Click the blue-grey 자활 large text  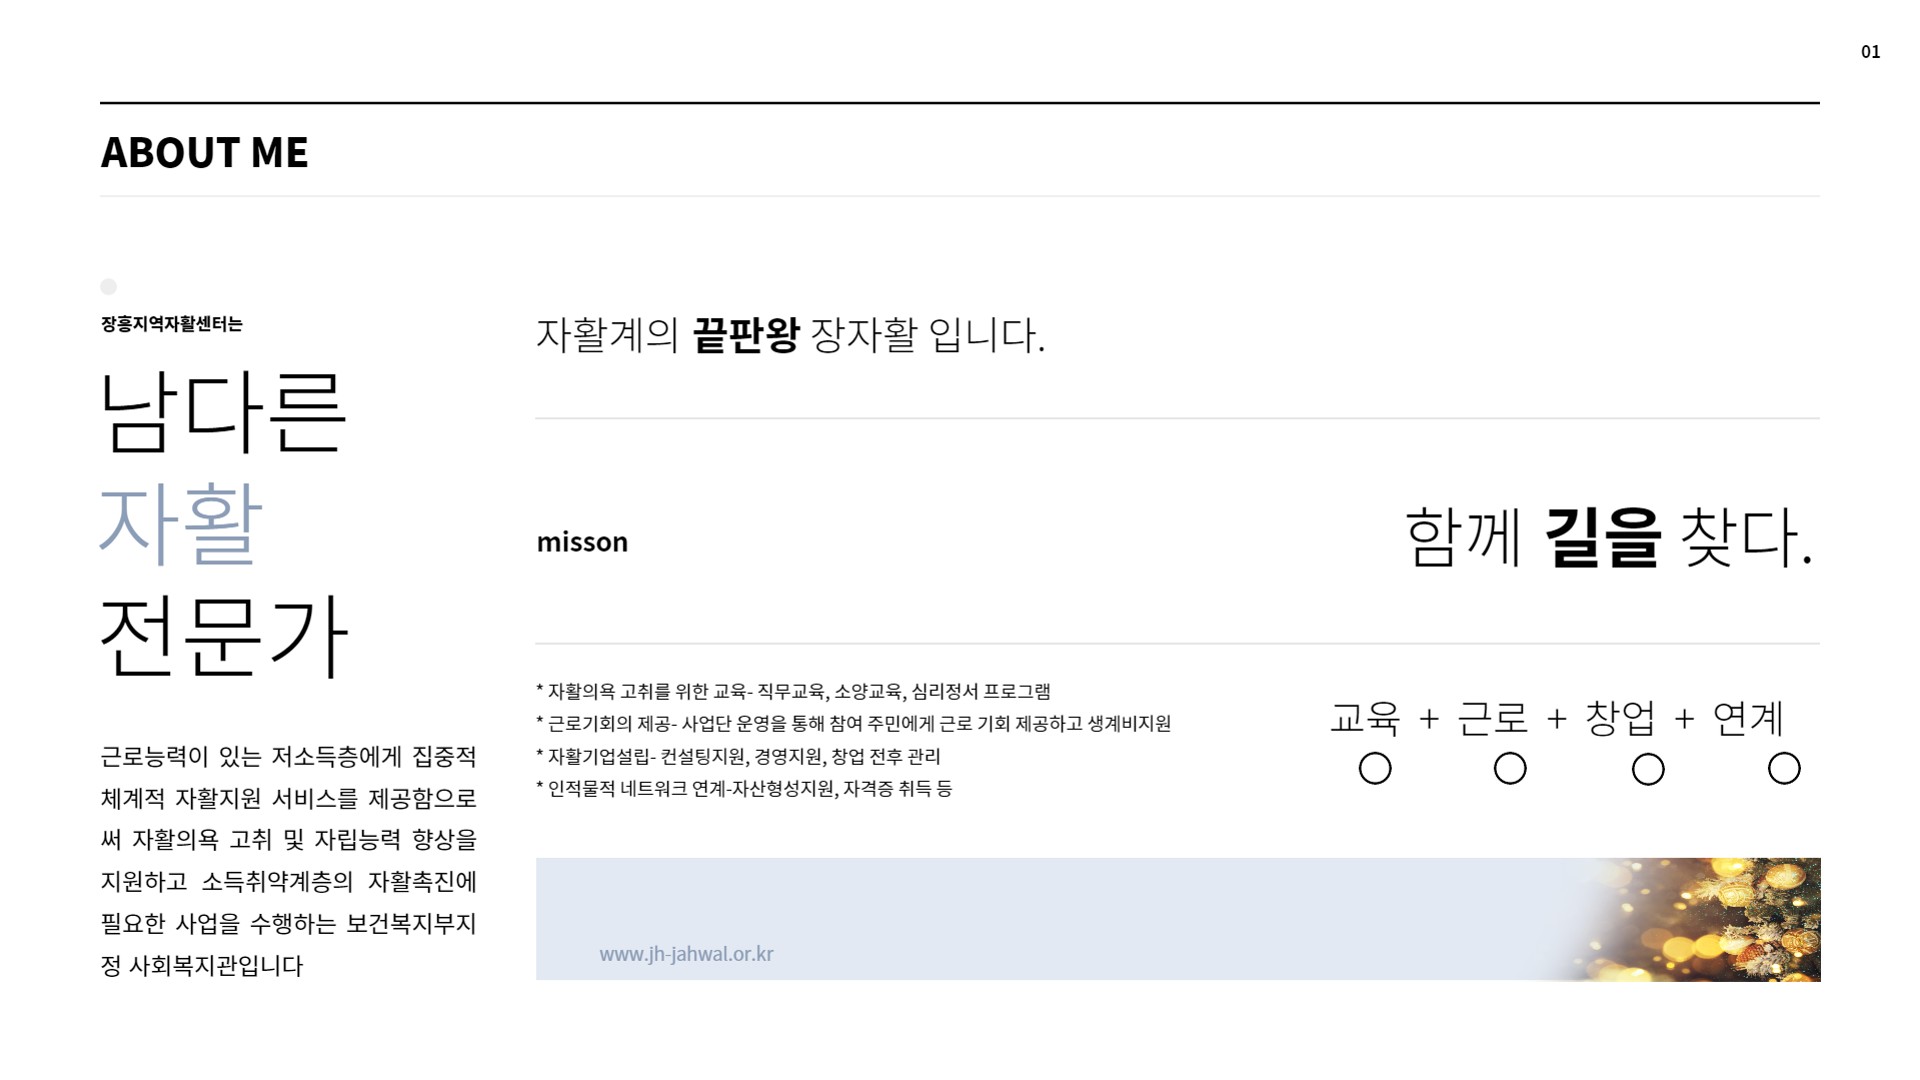pyautogui.click(x=181, y=524)
